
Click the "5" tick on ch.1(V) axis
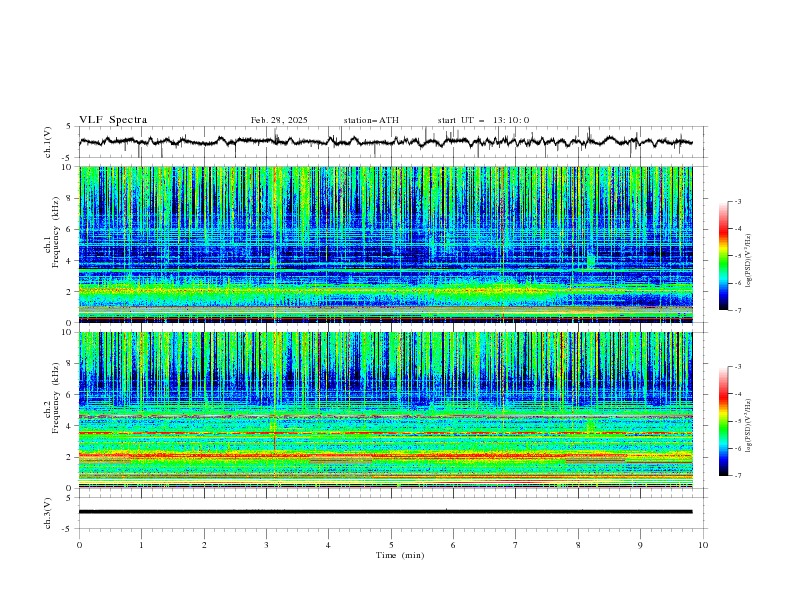[70, 127]
